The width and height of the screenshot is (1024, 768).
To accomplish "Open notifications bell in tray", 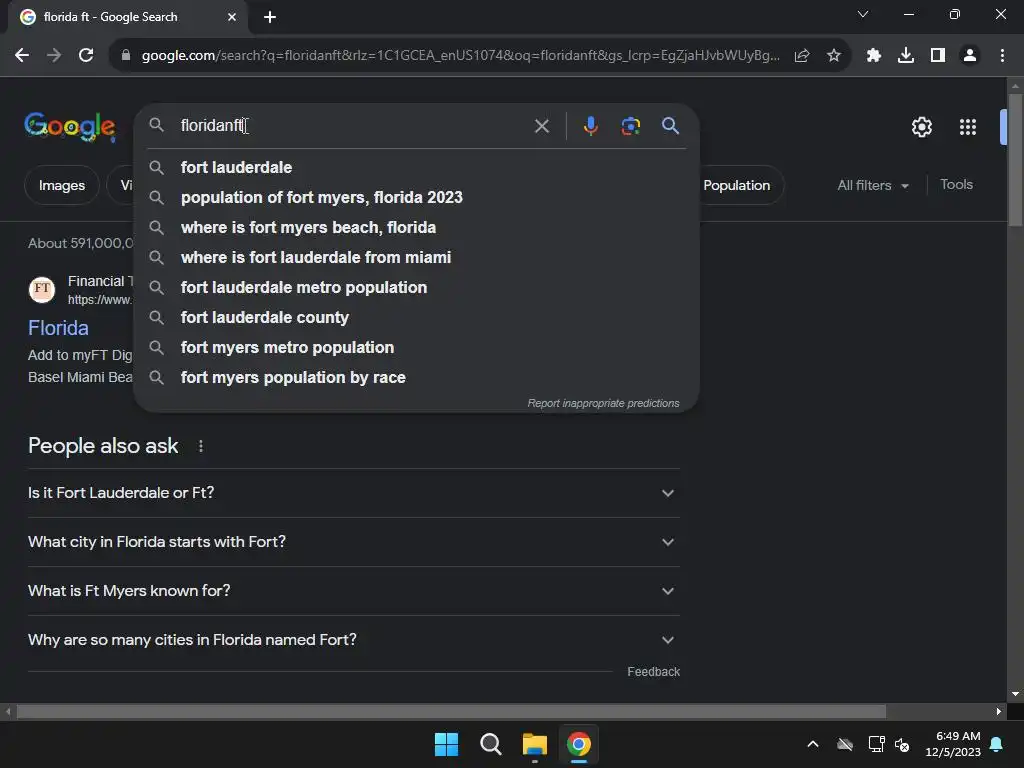I will click(997, 744).
